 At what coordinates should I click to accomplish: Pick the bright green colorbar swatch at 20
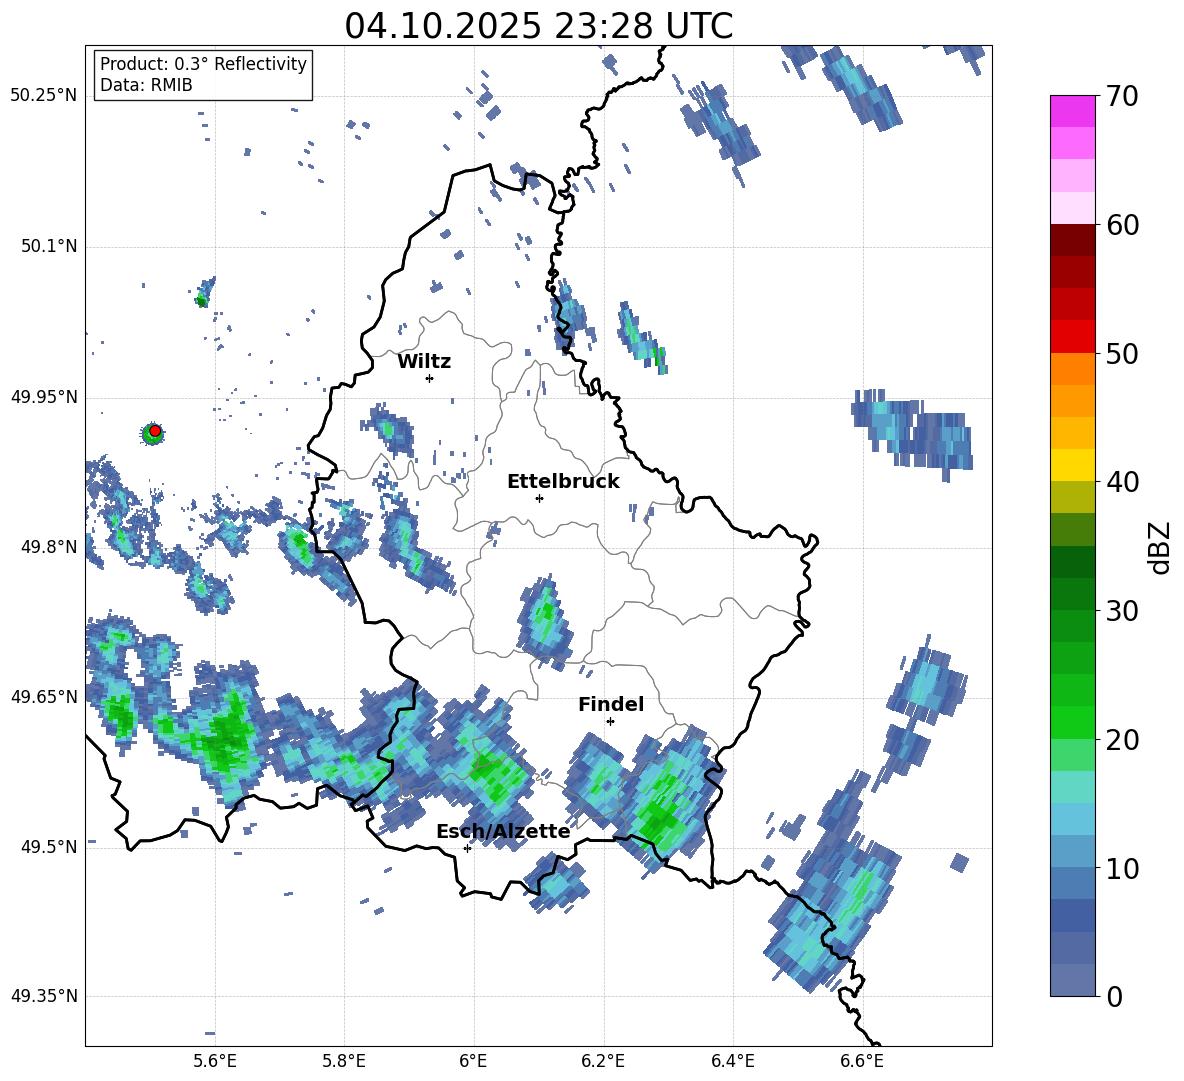pos(1072,722)
